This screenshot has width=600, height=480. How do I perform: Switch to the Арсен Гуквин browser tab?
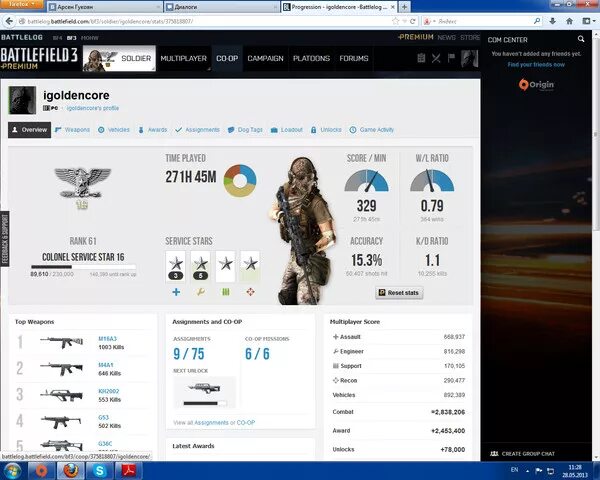point(104,7)
